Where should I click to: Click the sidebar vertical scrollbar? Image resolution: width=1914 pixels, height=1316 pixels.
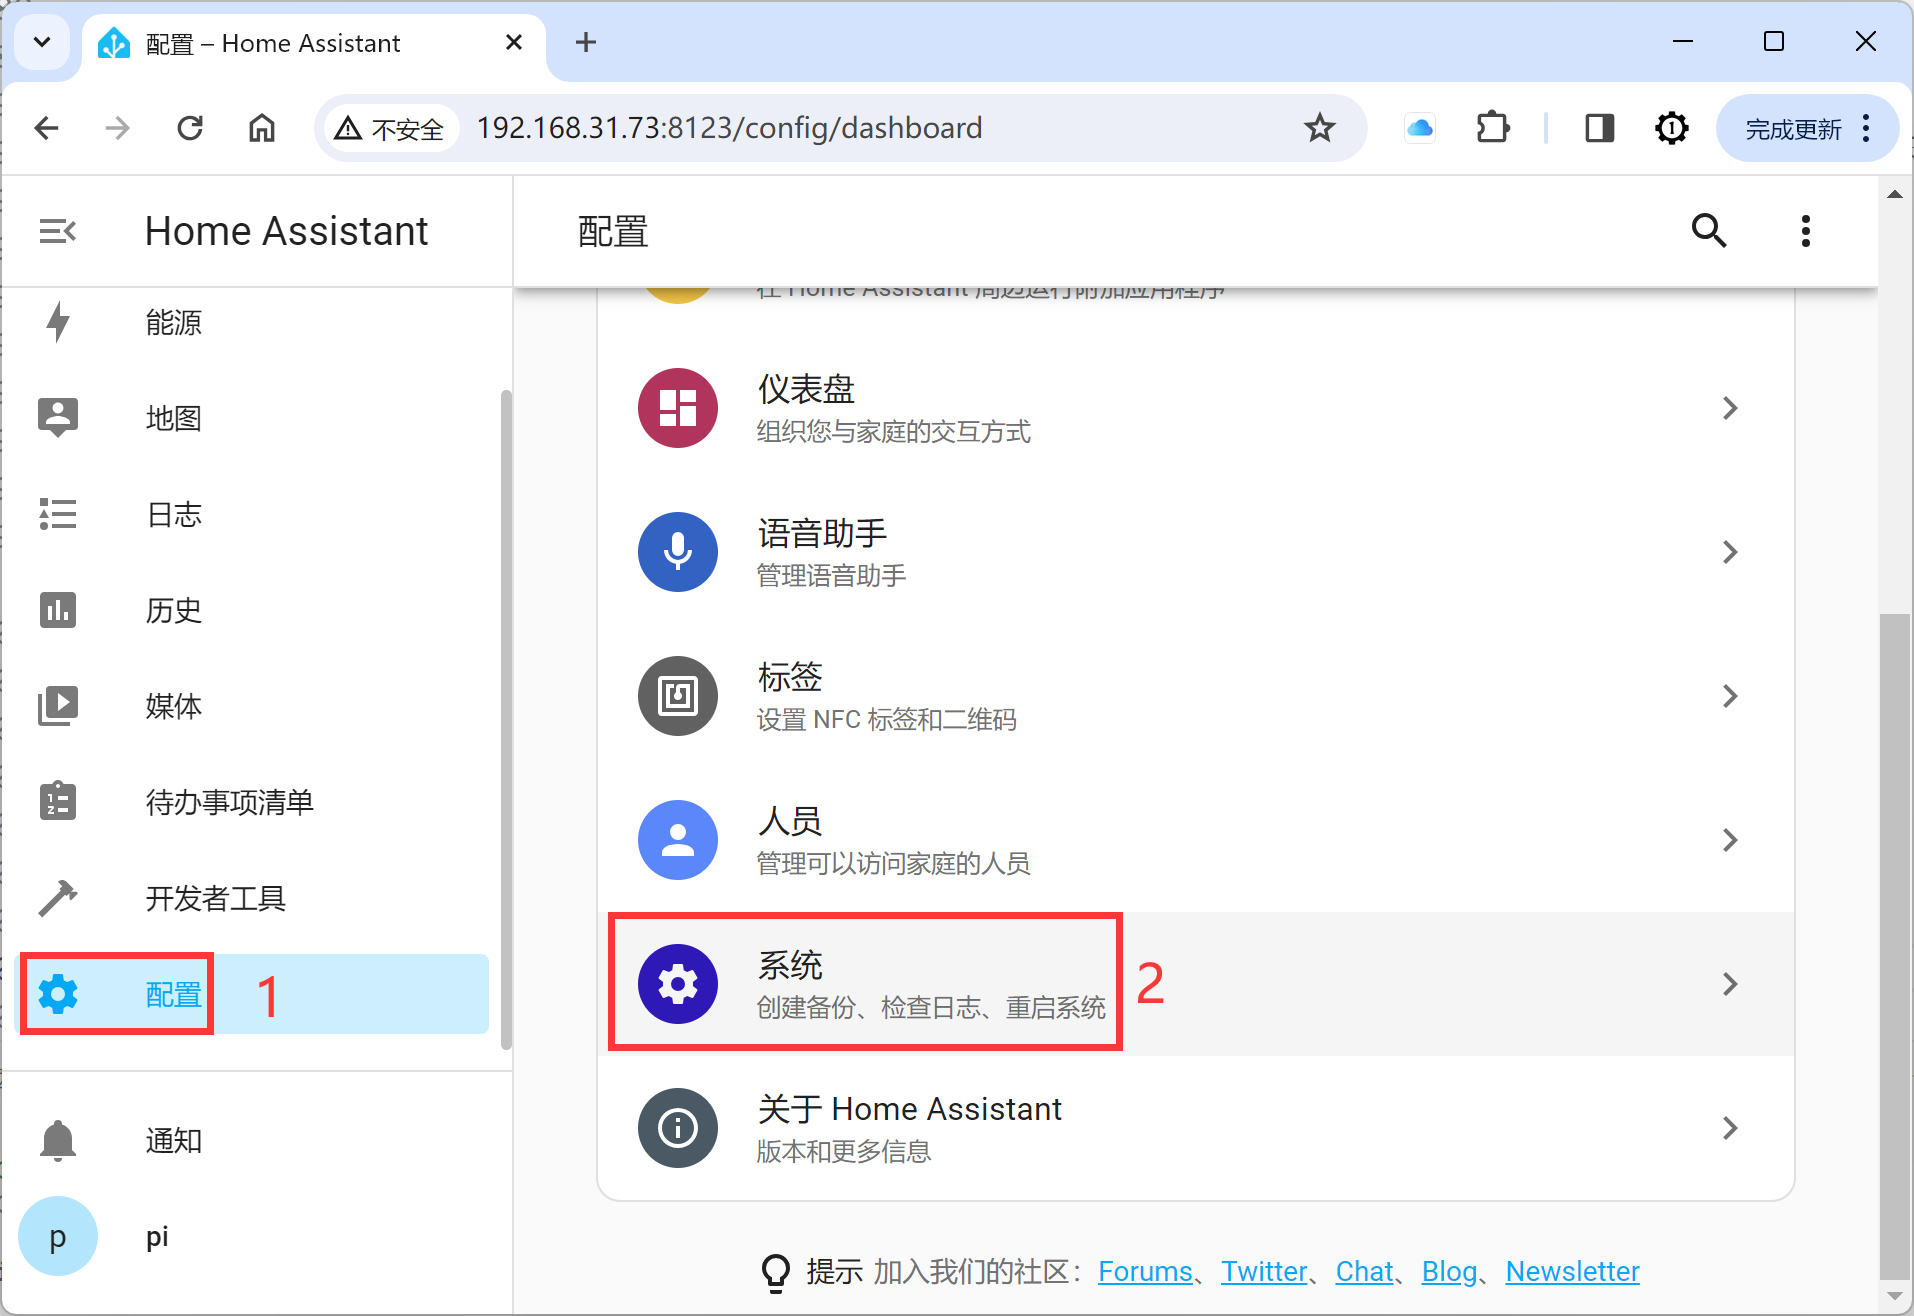pos(506,719)
